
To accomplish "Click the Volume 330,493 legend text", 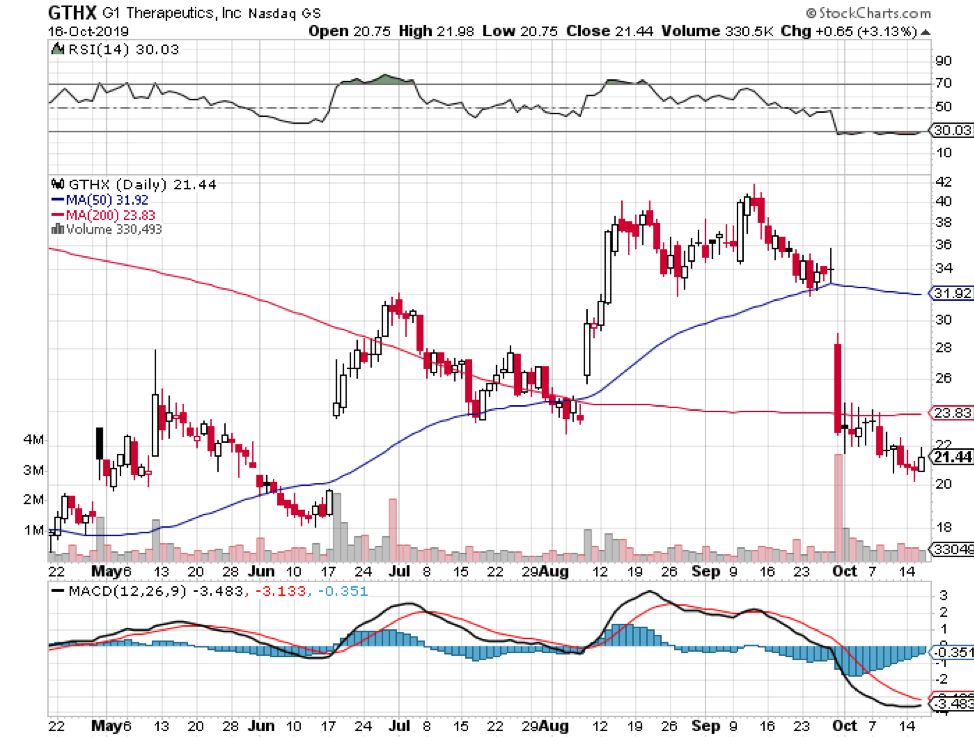I will 114,229.
